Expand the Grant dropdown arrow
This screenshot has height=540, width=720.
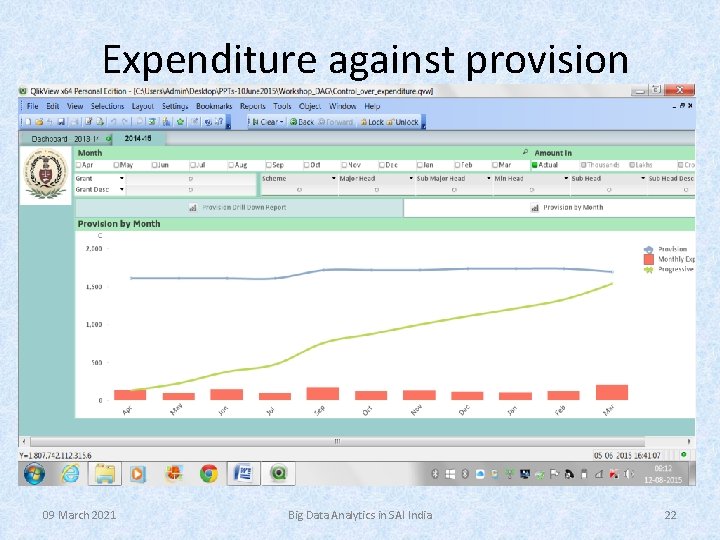pyautogui.click(x=122, y=178)
